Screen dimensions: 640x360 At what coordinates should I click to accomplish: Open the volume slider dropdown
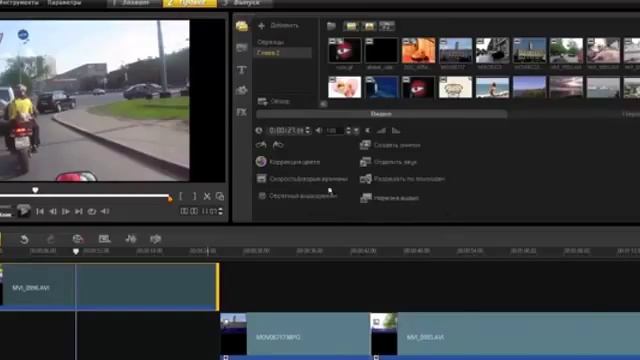pos(356,131)
